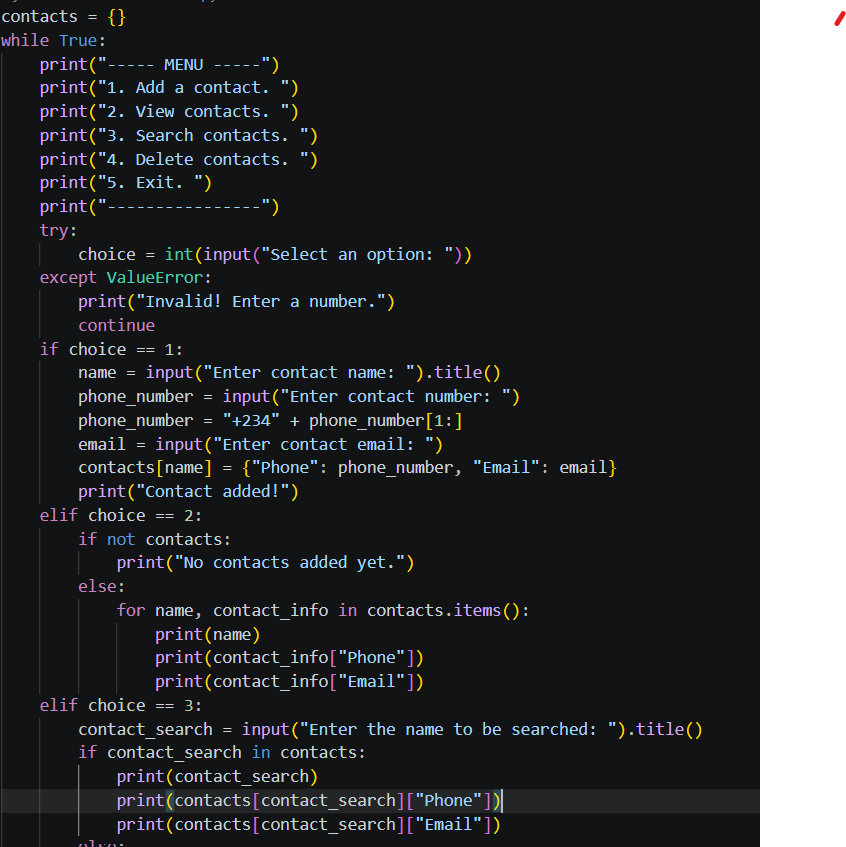Click the 'Contact added!' print line

coord(189,491)
